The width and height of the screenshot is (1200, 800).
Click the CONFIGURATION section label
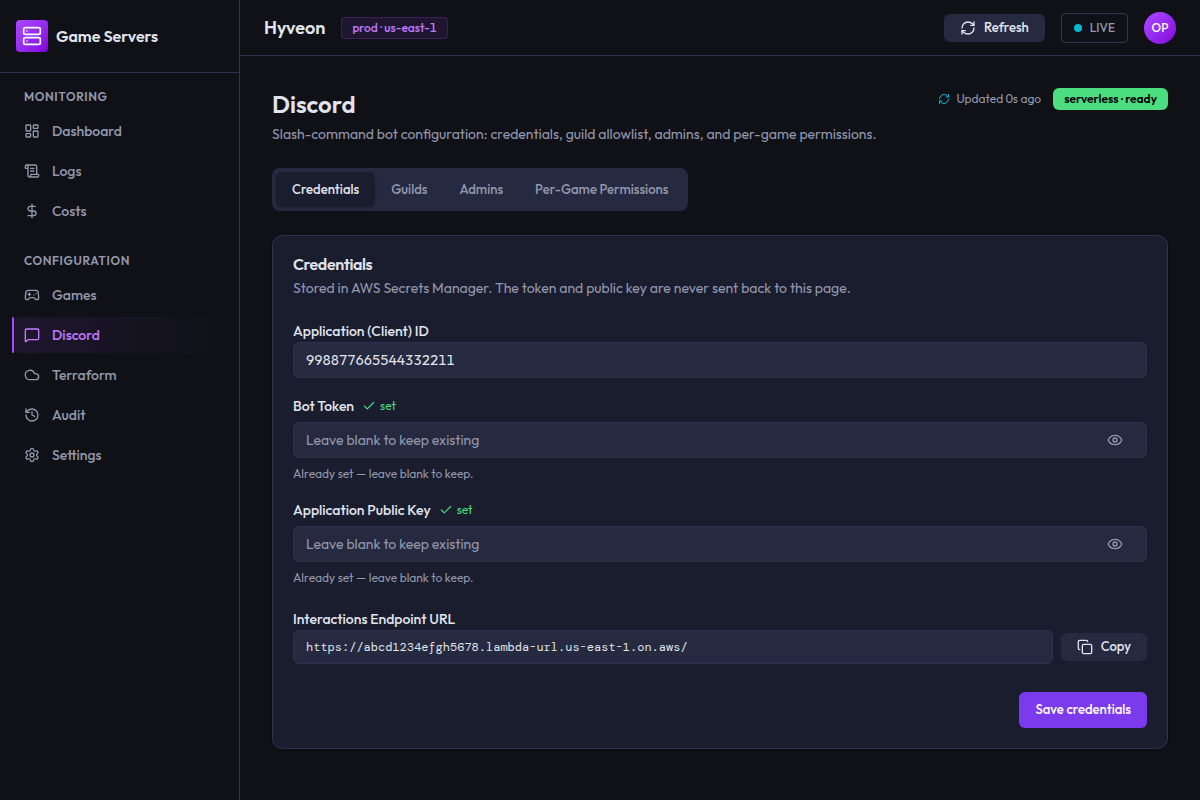pyautogui.click(x=77, y=261)
